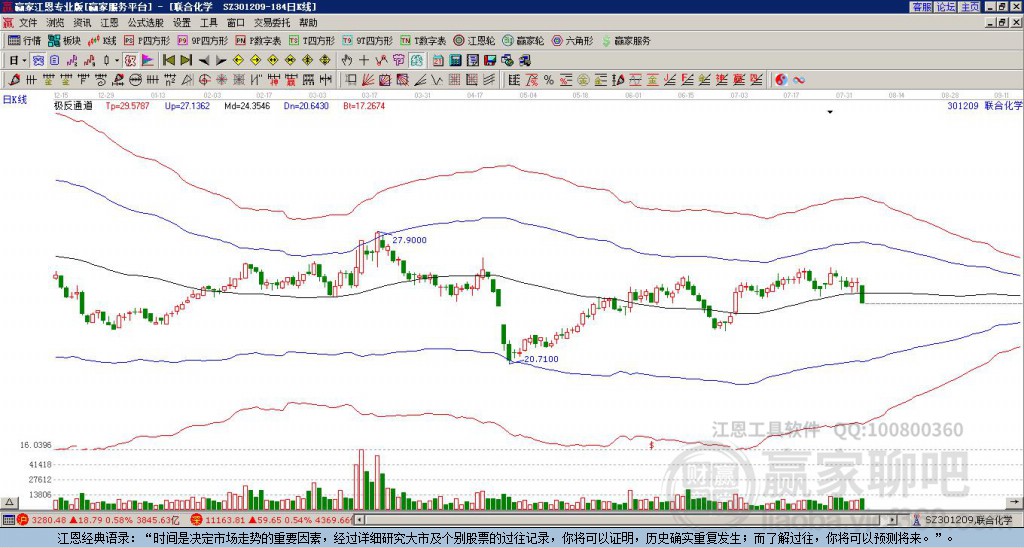
Task: Click the 20.7100 low price label
Action: click(541, 359)
